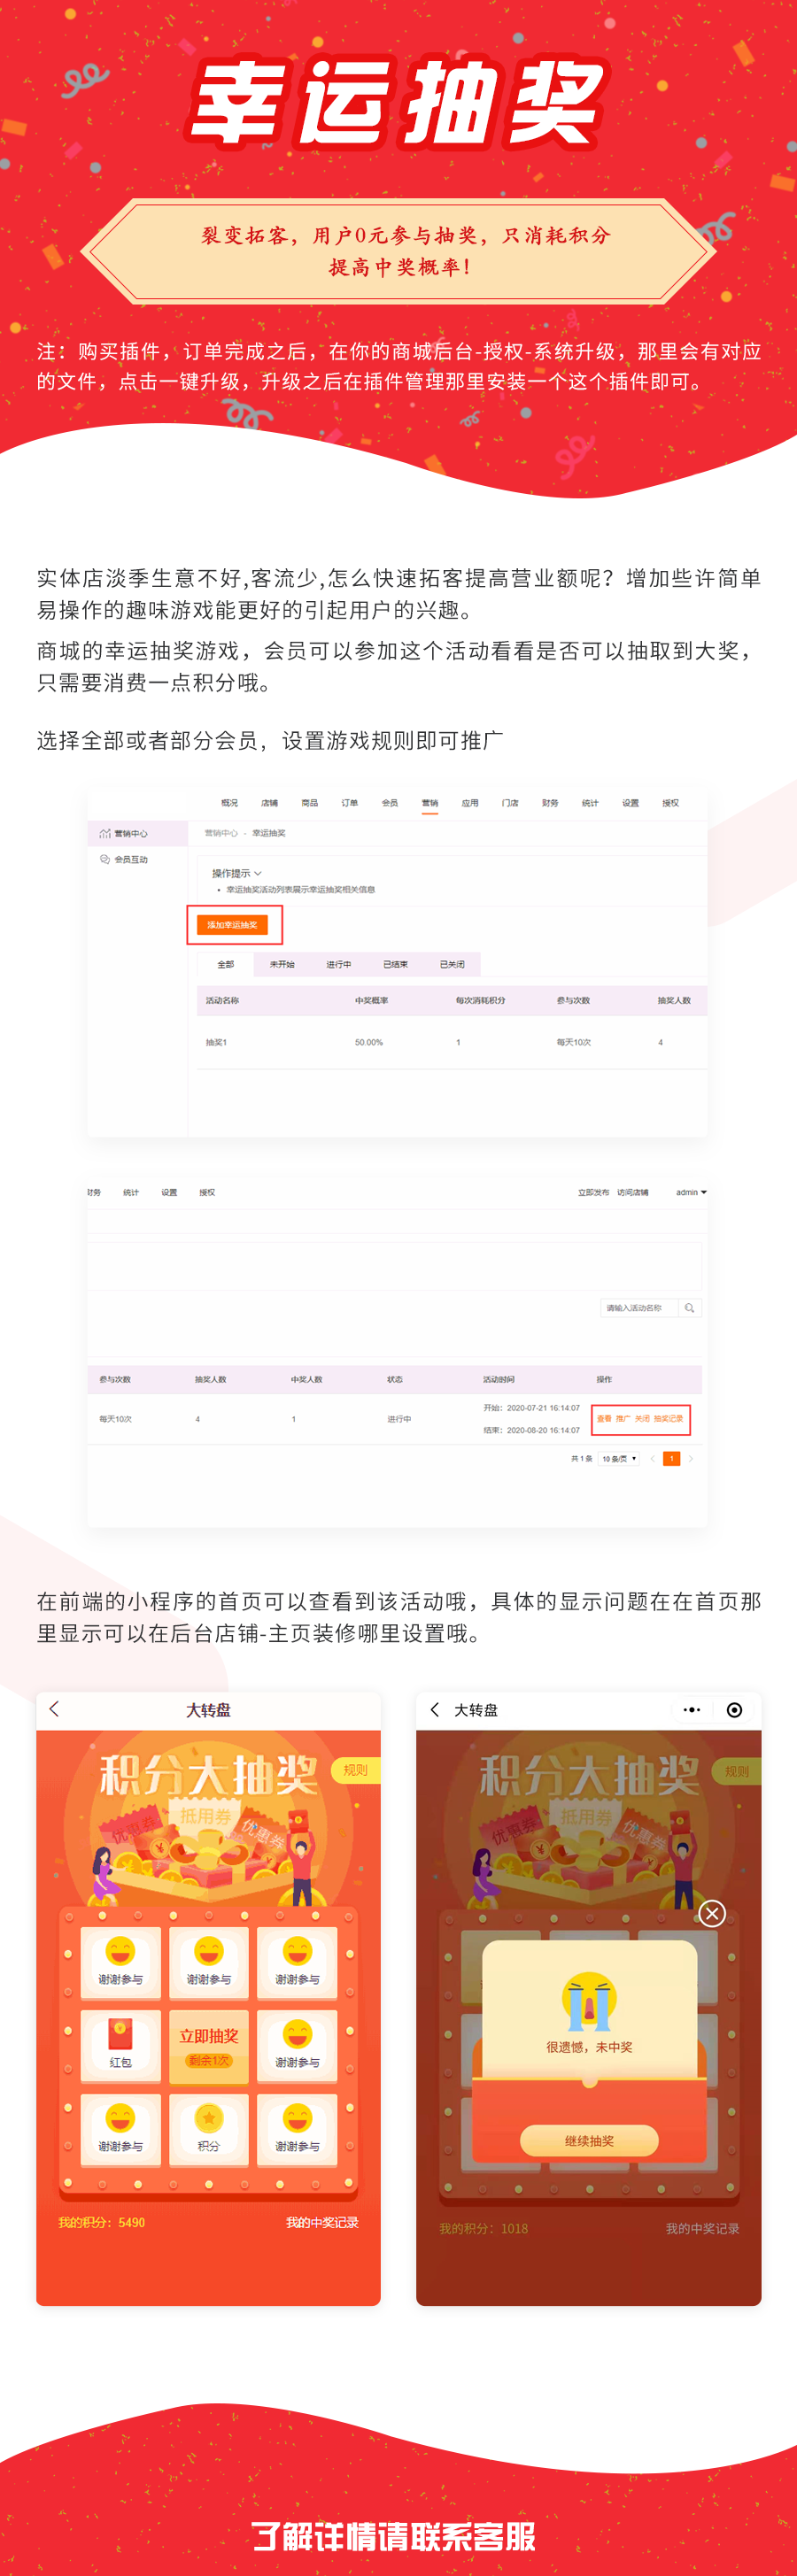
Task: Click the 抽奖记录 link in 操作 column
Action: pyautogui.click(x=668, y=1419)
